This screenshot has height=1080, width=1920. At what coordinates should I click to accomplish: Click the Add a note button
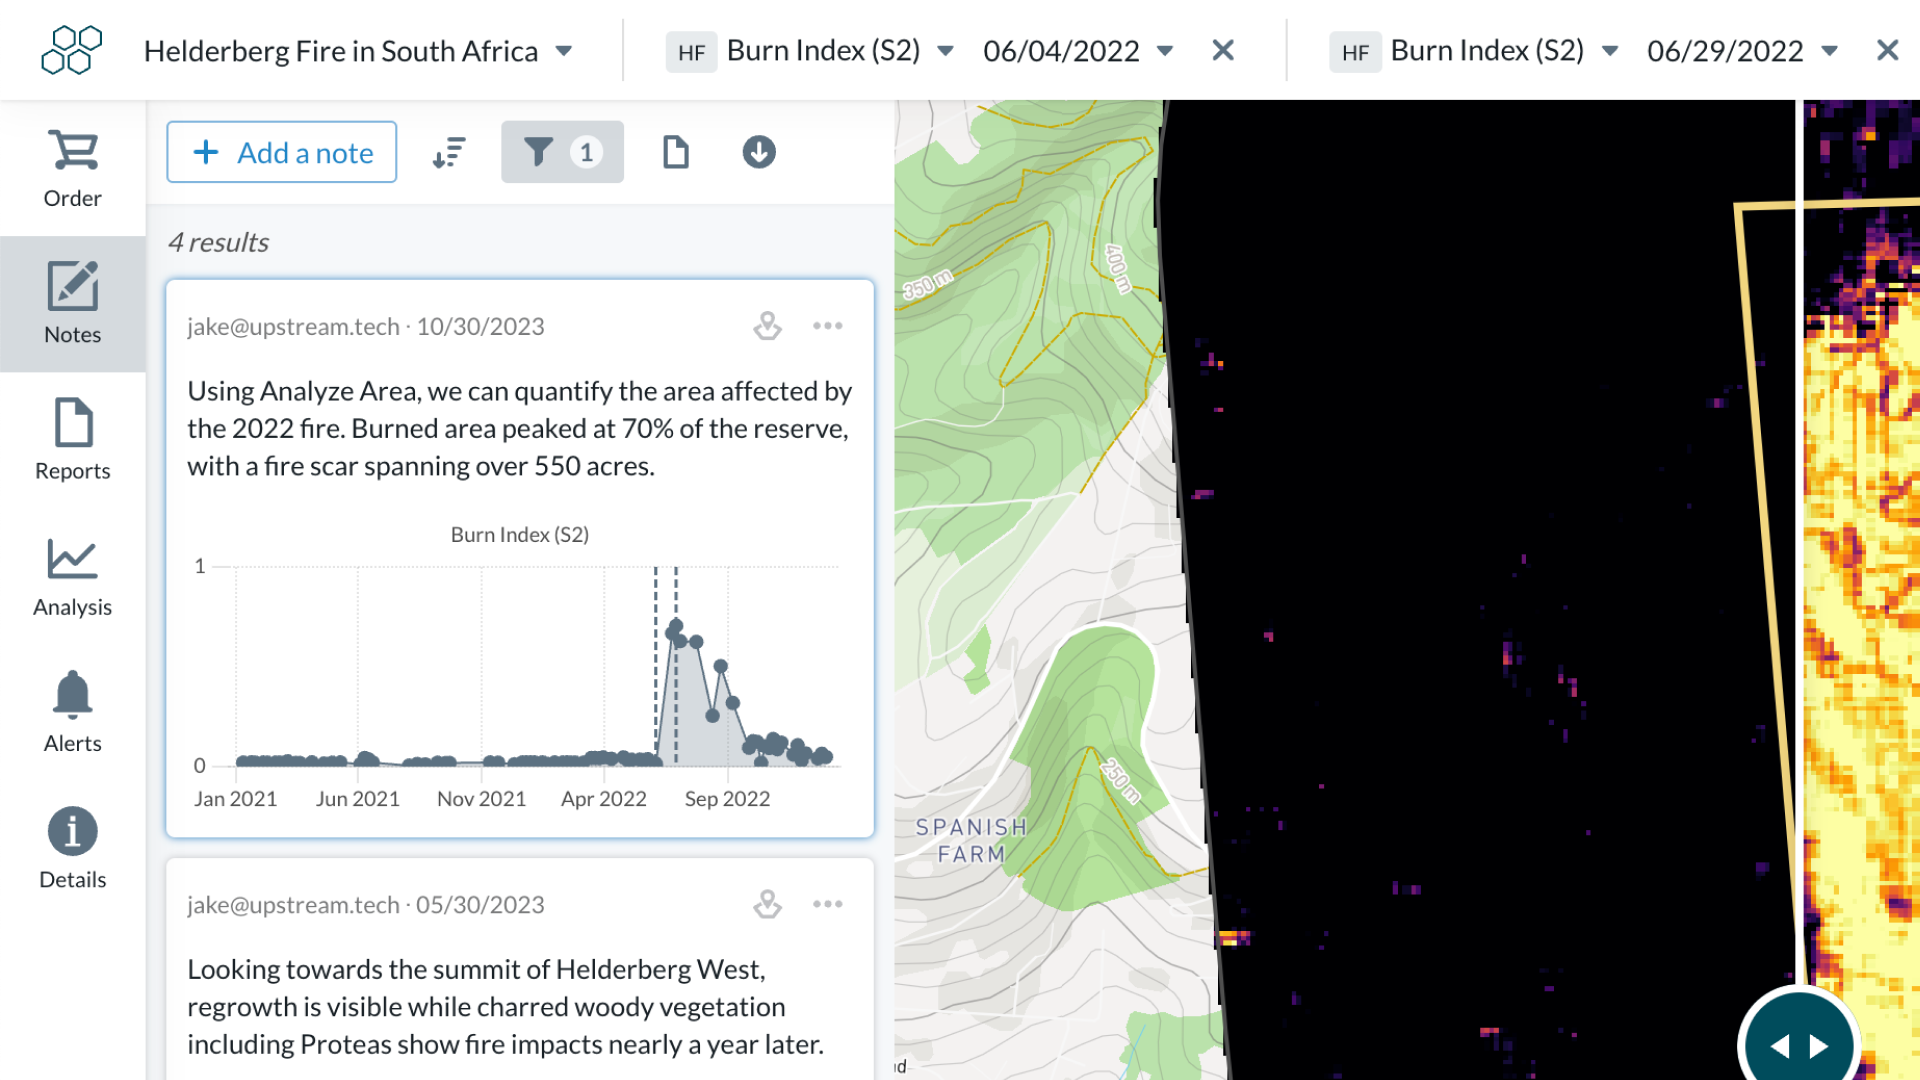[282, 152]
